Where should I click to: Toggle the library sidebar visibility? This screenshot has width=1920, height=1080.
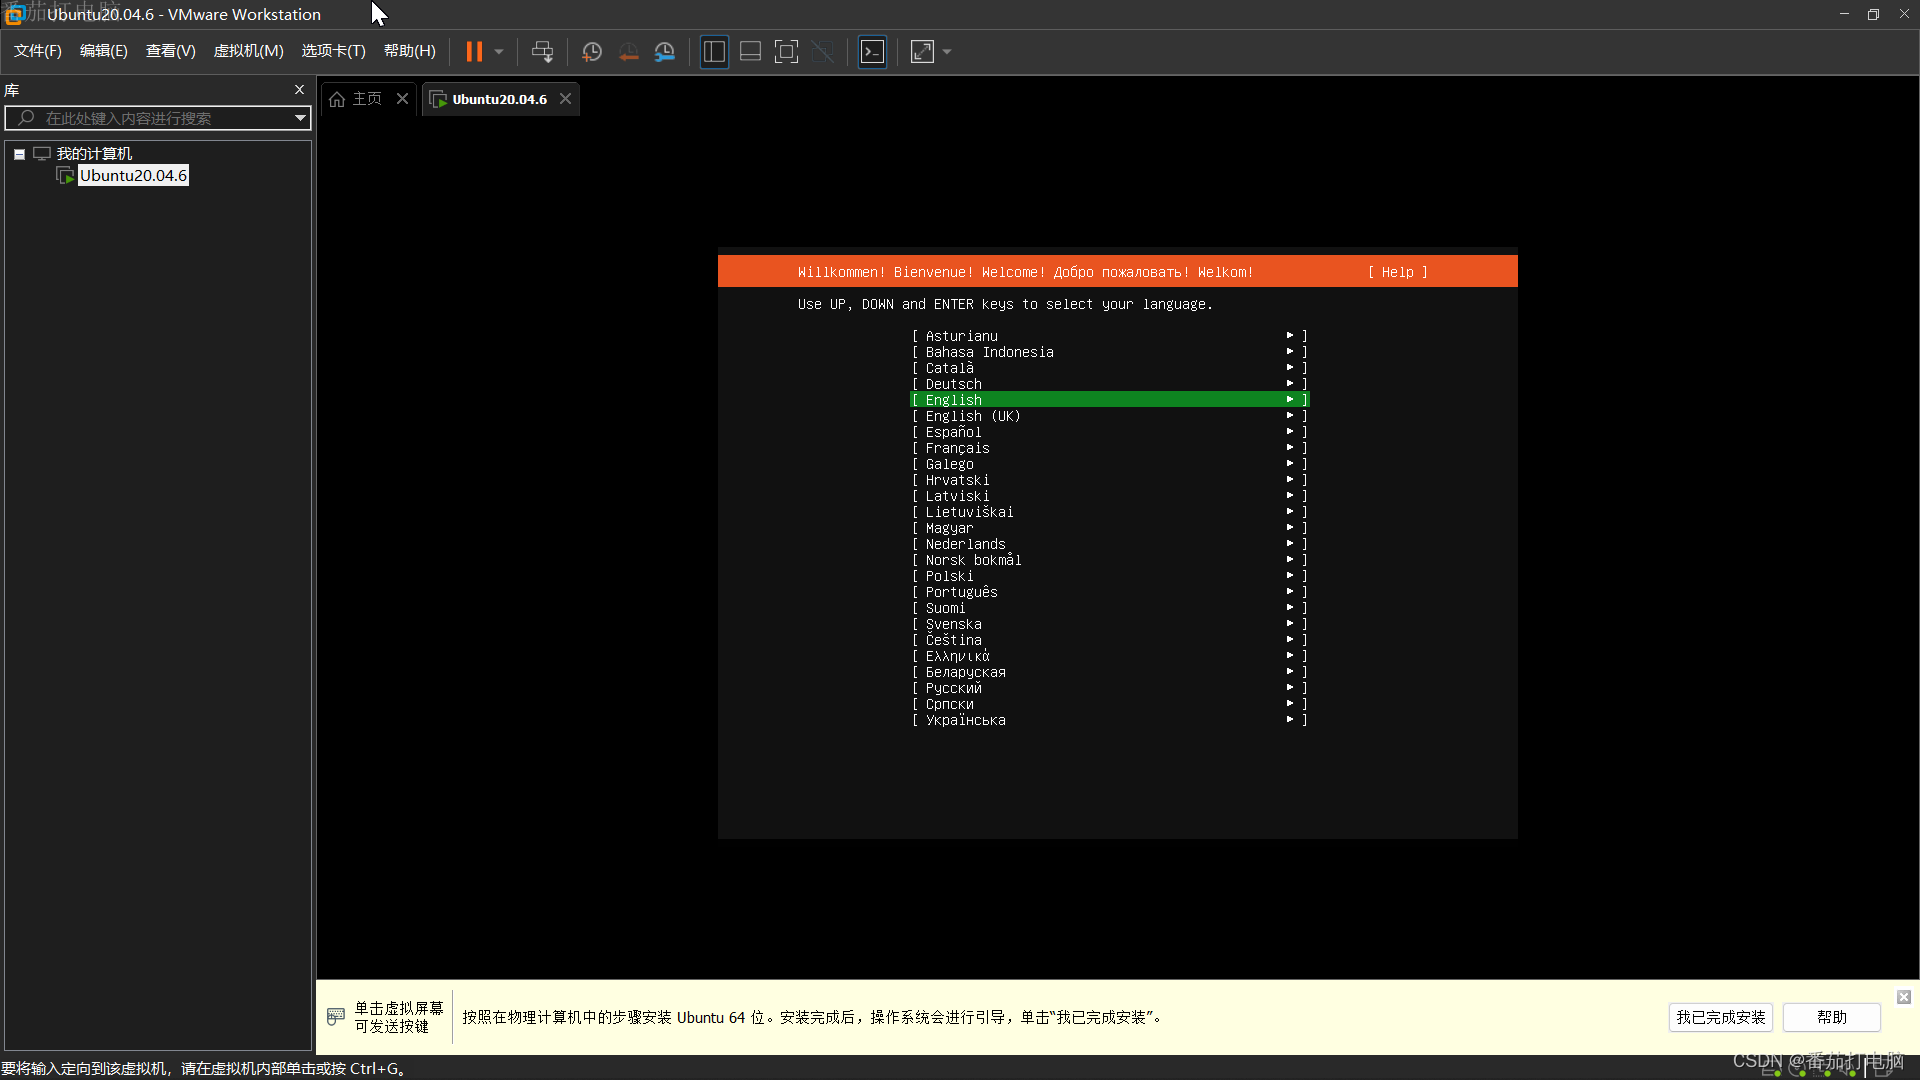(714, 51)
